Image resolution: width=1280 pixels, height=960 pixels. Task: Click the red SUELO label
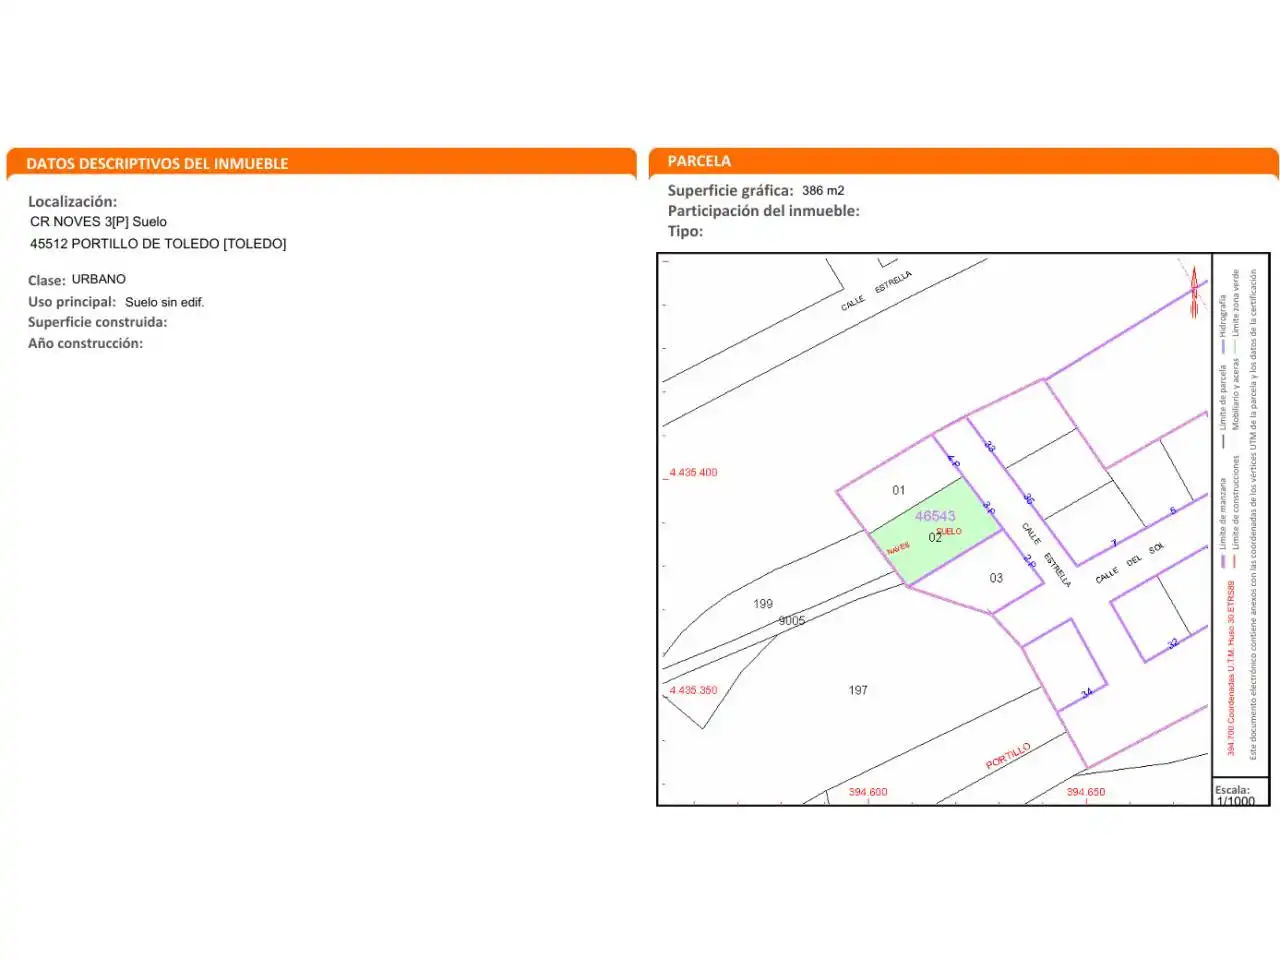949,531
